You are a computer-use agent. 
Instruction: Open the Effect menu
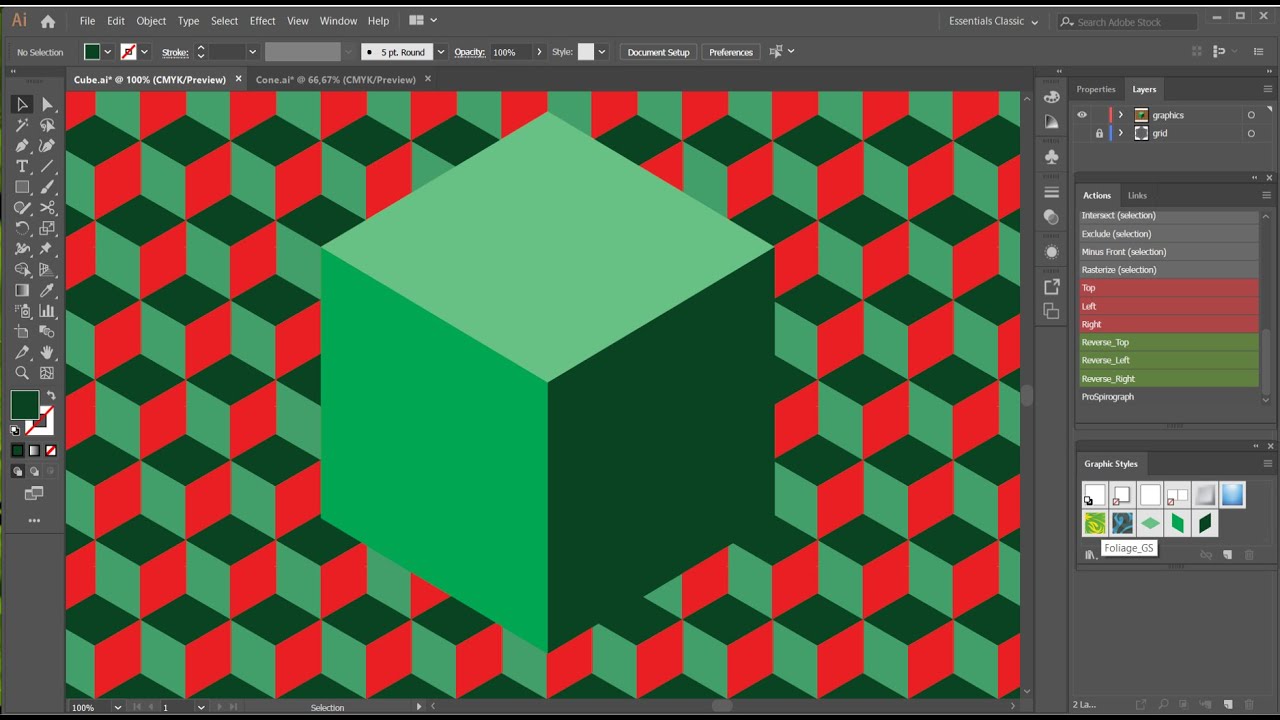tap(263, 21)
